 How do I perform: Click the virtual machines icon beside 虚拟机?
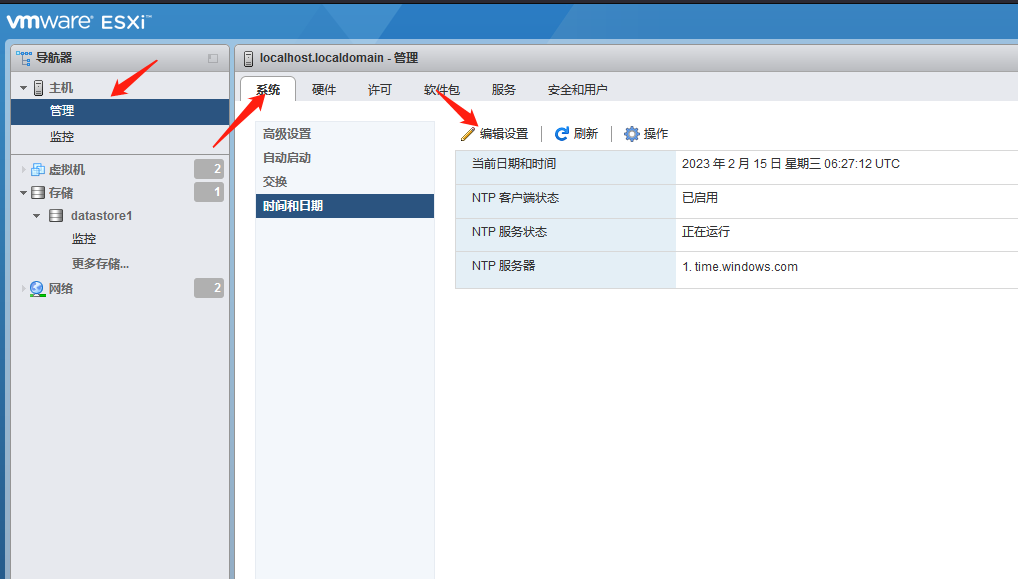(x=38, y=169)
